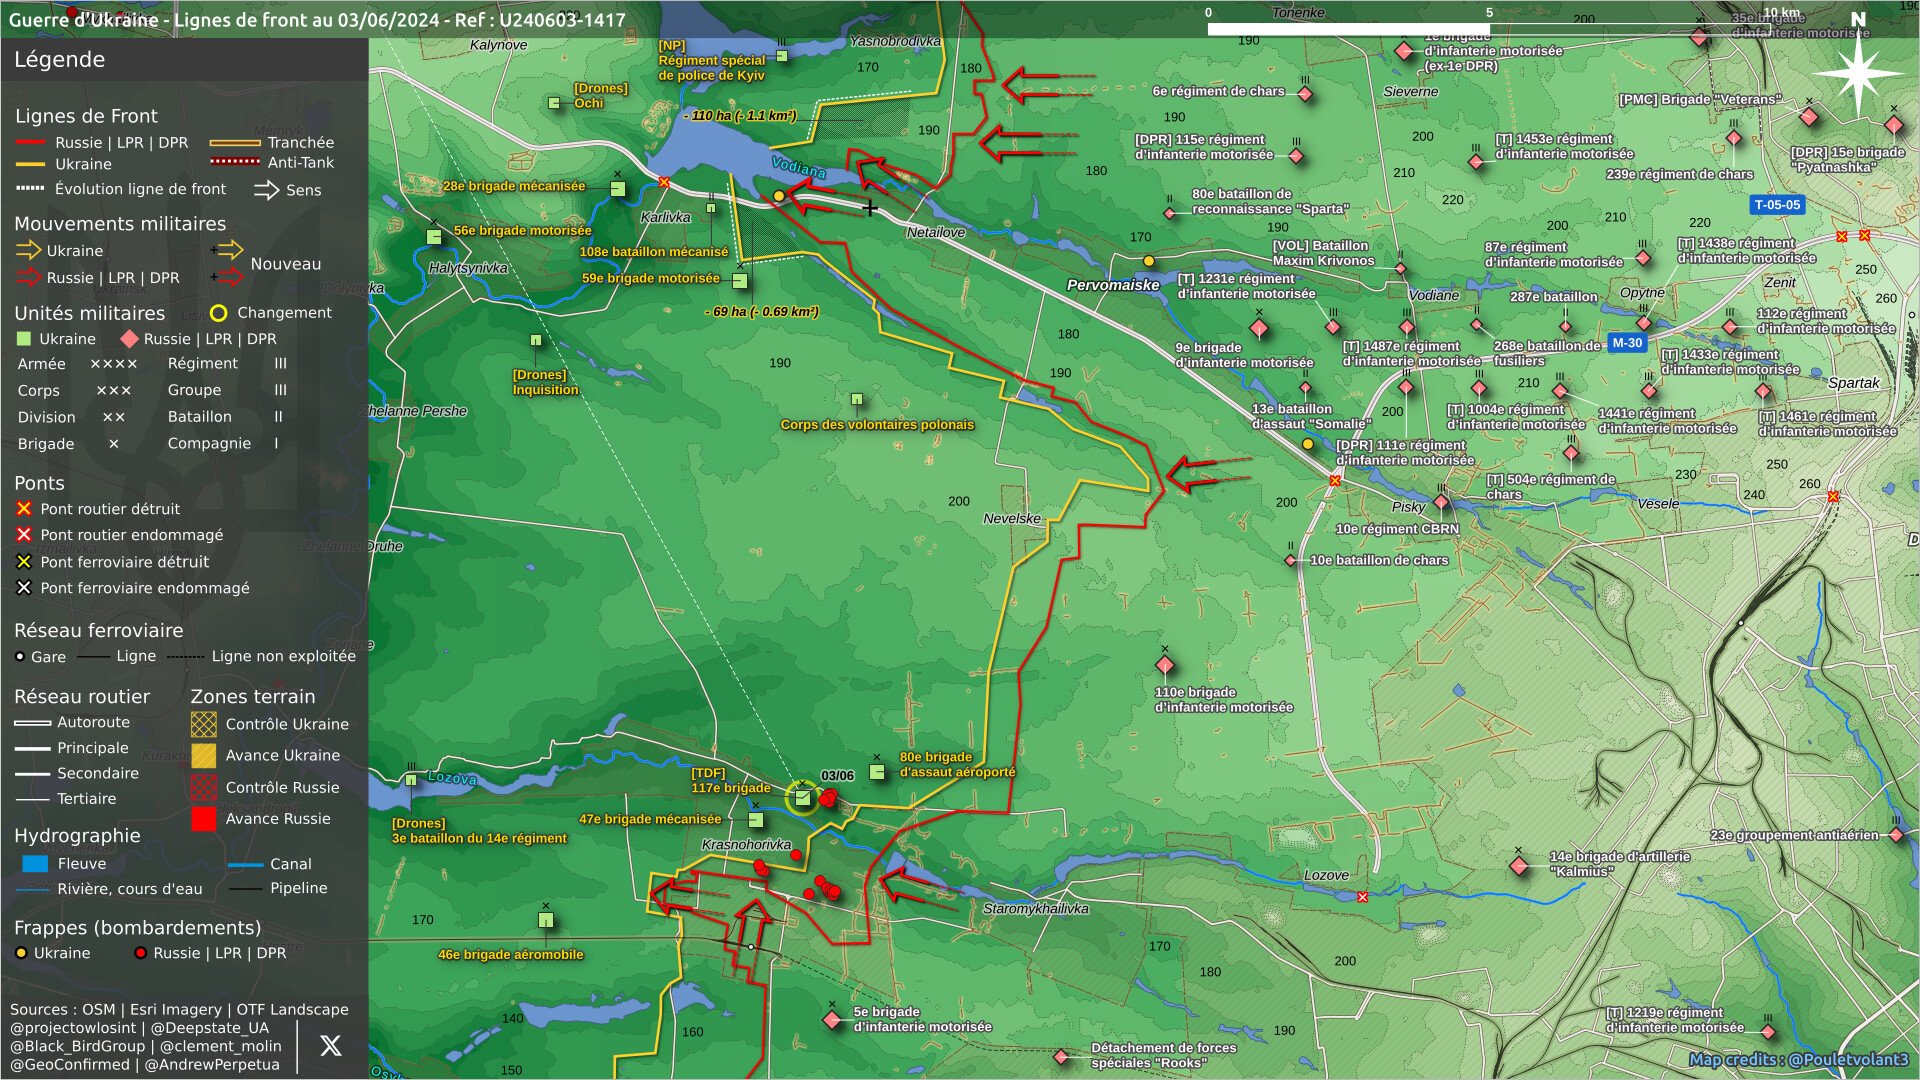Image resolution: width=1920 pixels, height=1080 pixels.
Task: Click the green Ukraine unit square in the legend
Action: tap(24, 339)
